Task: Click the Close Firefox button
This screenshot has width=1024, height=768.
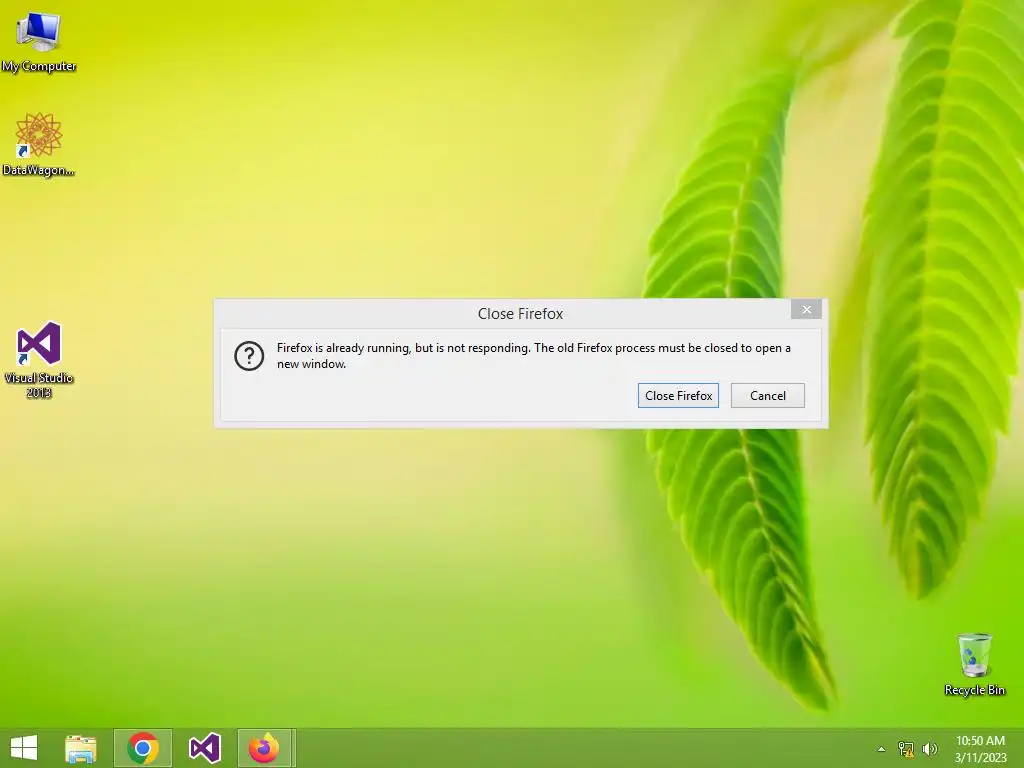Action: click(x=678, y=395)
